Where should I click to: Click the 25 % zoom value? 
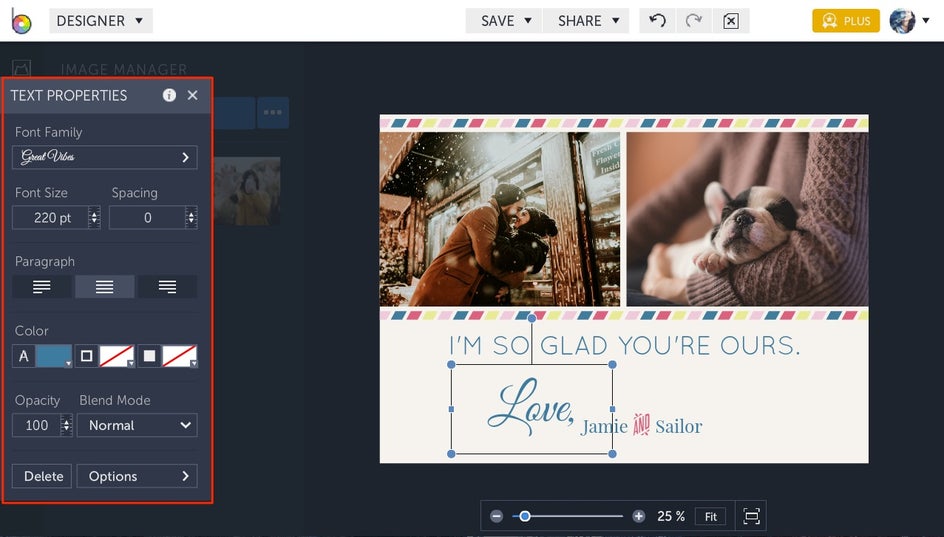tap(671, 517)
